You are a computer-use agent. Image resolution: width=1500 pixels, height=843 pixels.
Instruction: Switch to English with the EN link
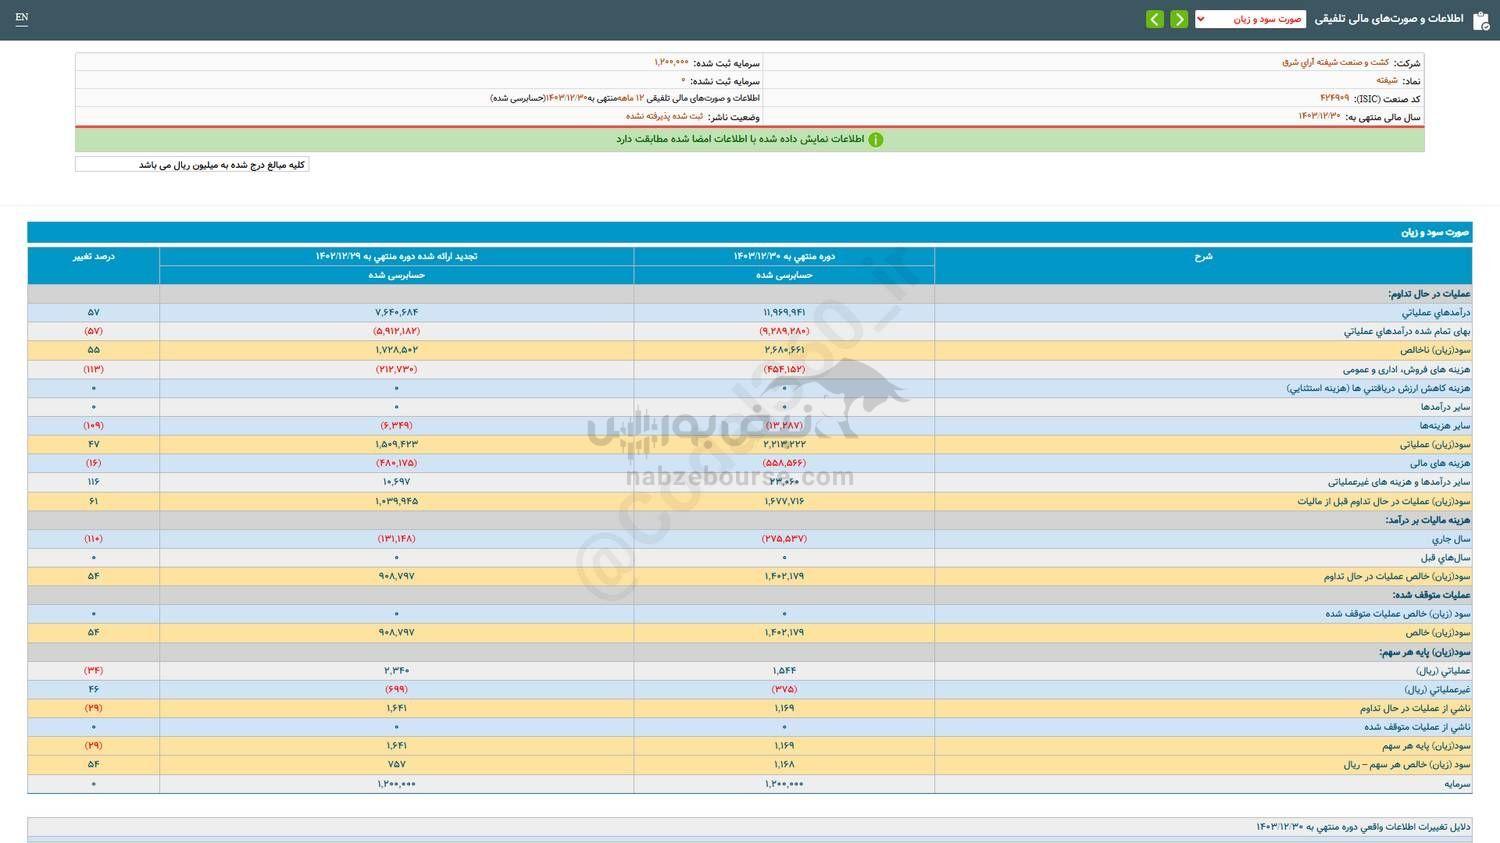(x=22, y=18)
